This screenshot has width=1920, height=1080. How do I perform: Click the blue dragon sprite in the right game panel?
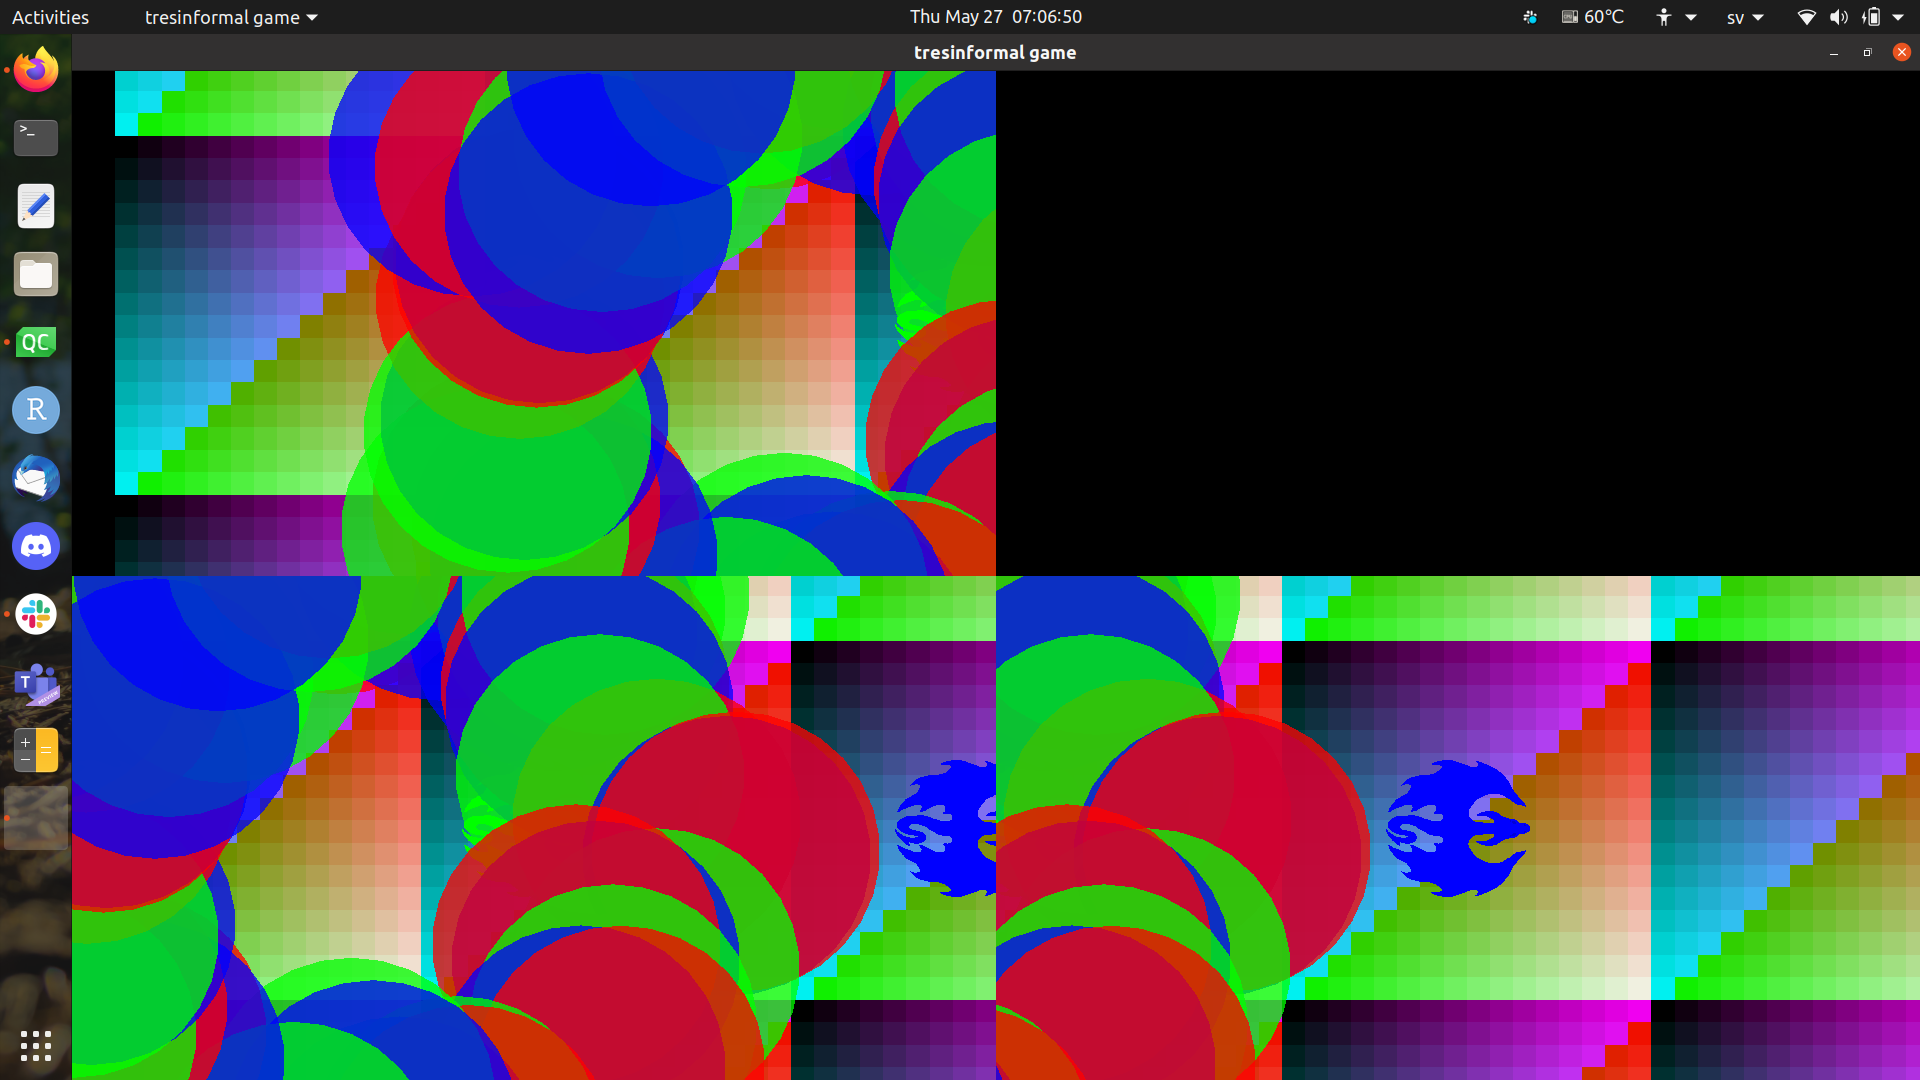(1455, 828)
